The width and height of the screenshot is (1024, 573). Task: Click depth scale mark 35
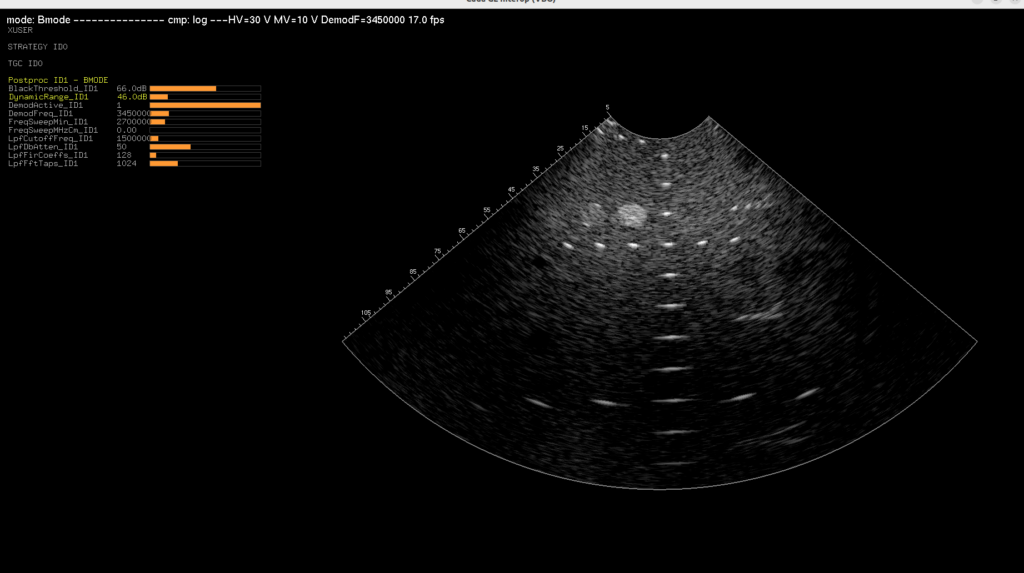(x=536, y=169)
